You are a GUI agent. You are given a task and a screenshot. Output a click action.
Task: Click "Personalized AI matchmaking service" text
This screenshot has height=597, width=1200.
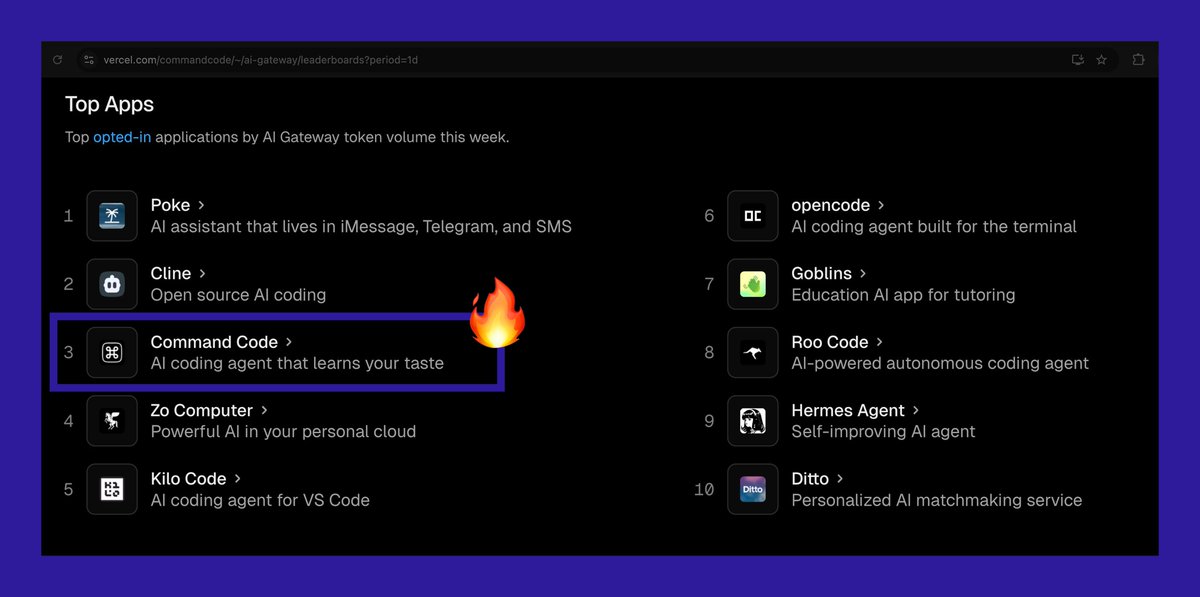937,500
